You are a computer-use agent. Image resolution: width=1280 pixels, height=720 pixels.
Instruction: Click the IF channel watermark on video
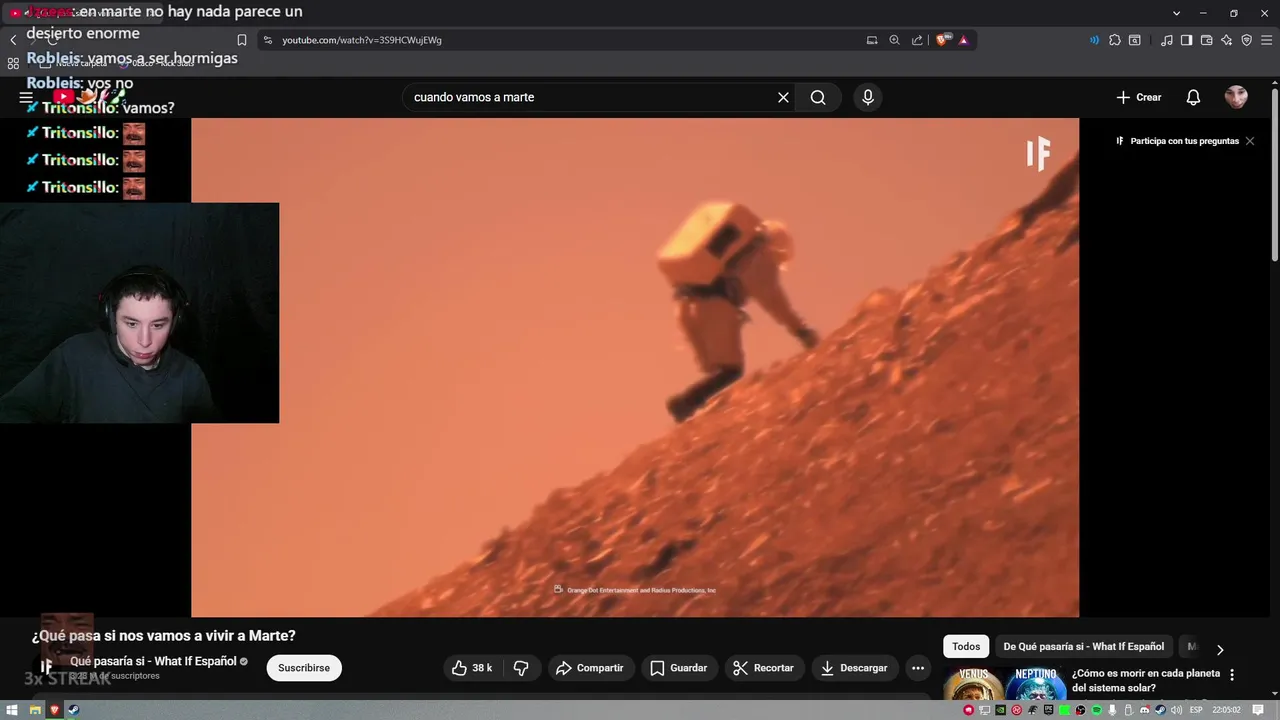1038,153
